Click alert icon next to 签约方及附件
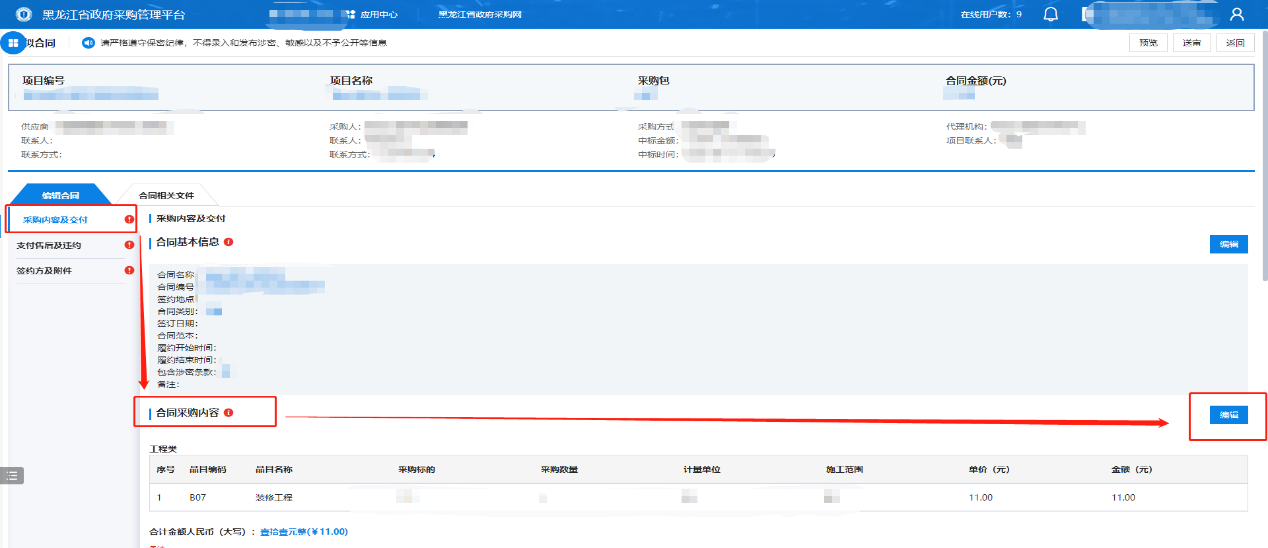Screen dimensions: 1268x548 coord(129,270)
